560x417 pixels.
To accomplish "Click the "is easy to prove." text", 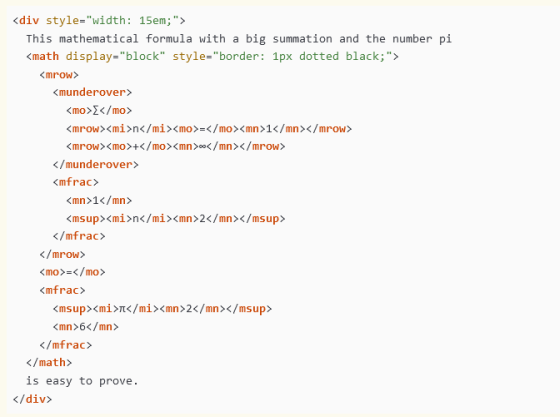I will [x=82, y=381].
